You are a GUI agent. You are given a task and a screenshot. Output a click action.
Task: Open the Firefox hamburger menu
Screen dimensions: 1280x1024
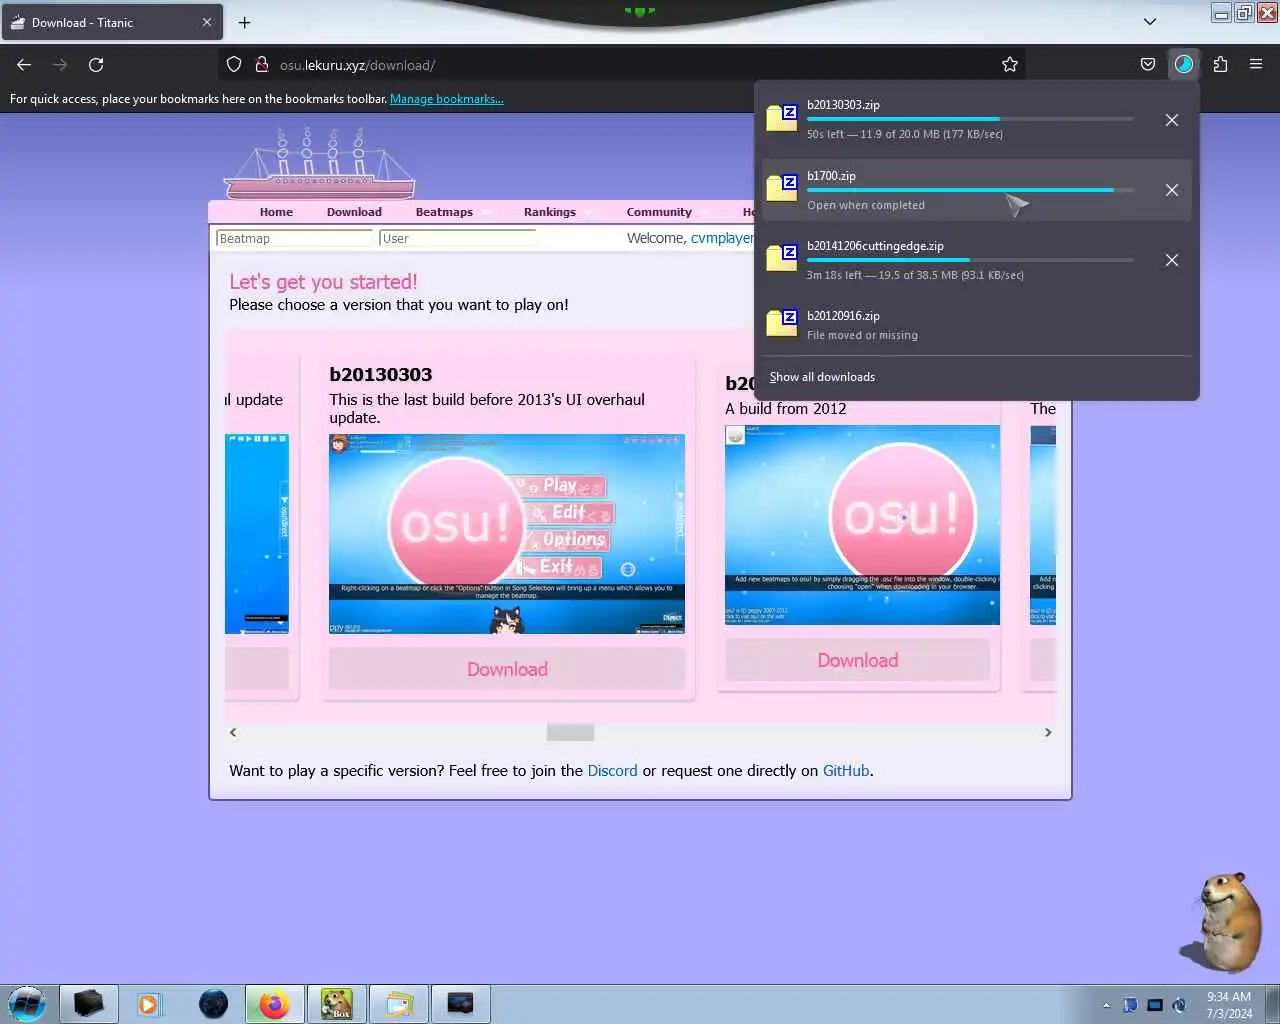[1256, 65]
